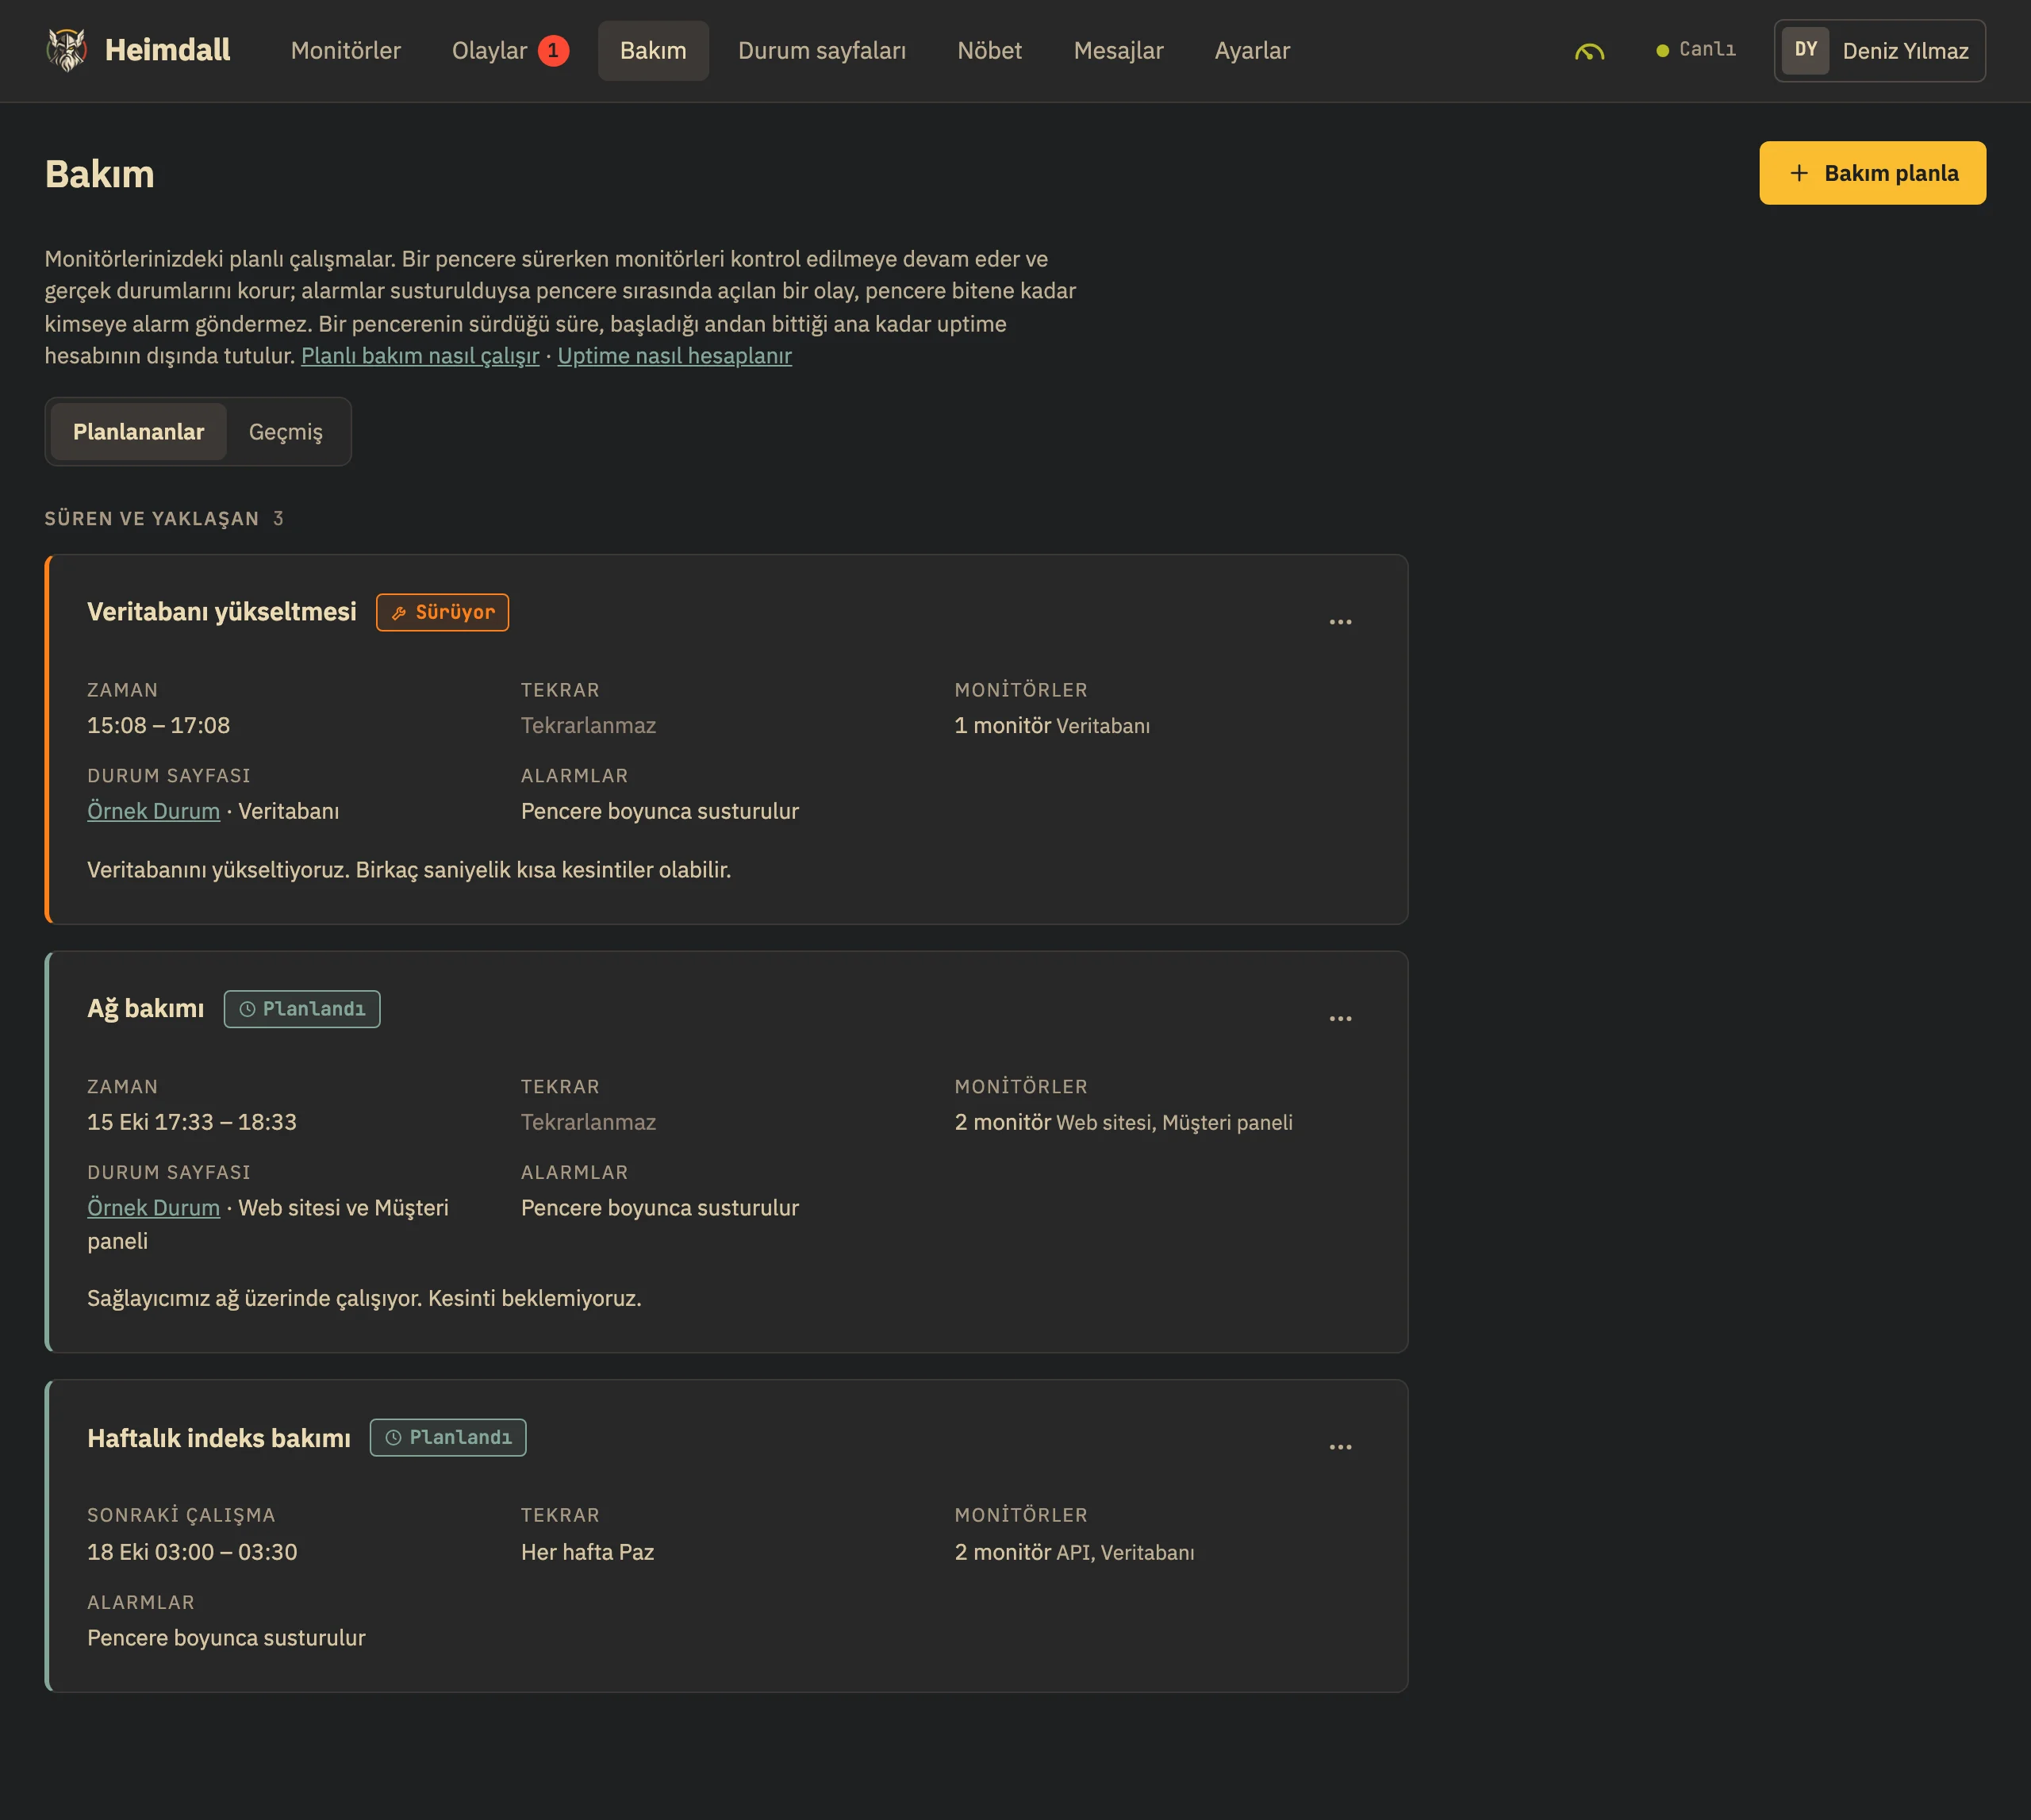
Task: Switch to the Geçmiş tab
Action: point(286,432)
